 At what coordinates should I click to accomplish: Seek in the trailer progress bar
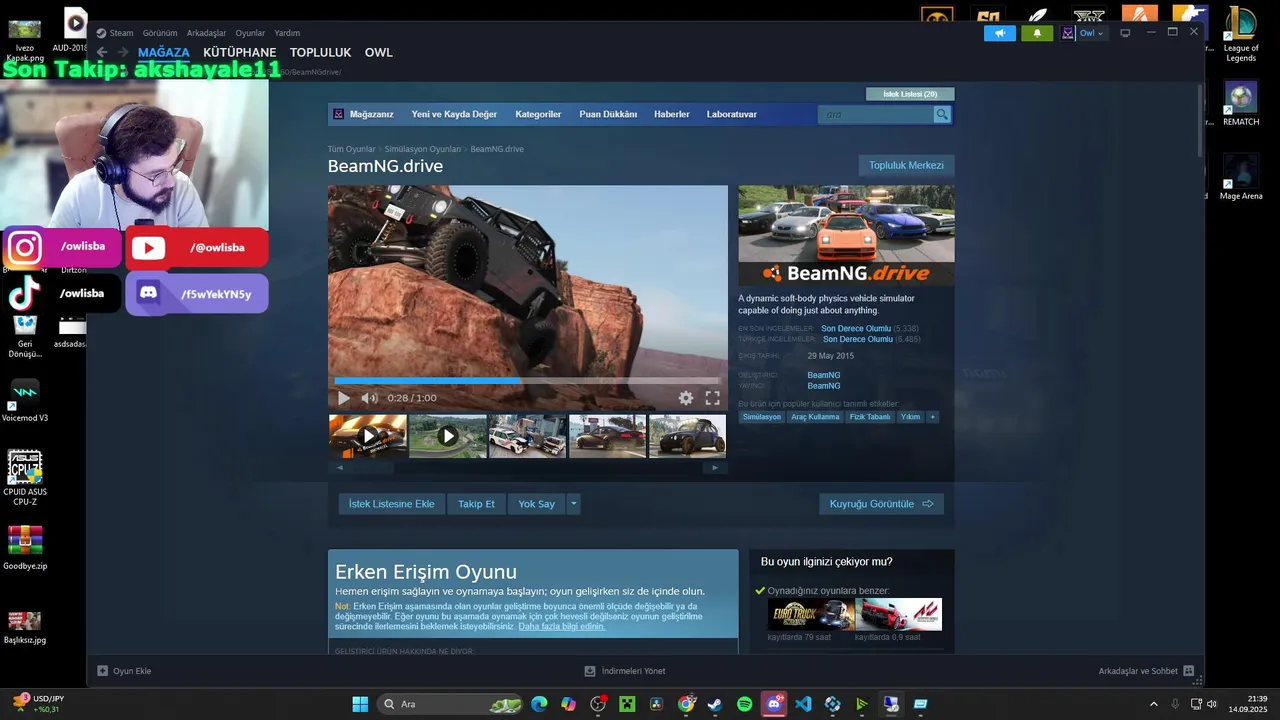(527, 380)
